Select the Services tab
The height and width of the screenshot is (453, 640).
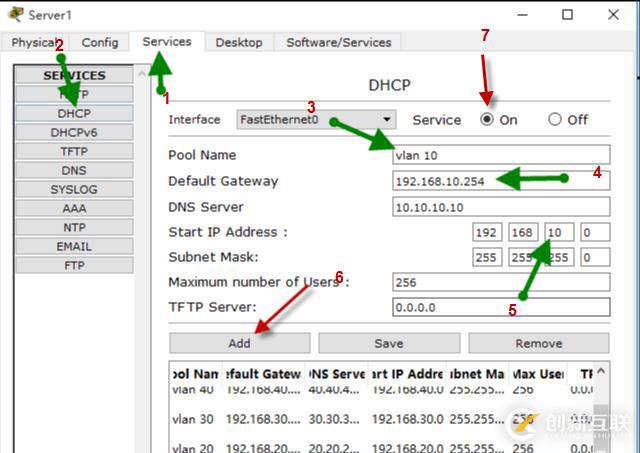click(x=167, y=42)
